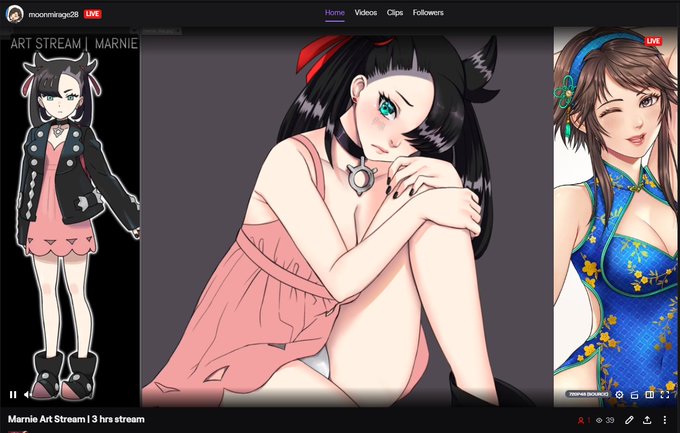Click the LIVE indicator inside the video player
The height and width of the screenshot is (433, 680).
pos(653,41)
